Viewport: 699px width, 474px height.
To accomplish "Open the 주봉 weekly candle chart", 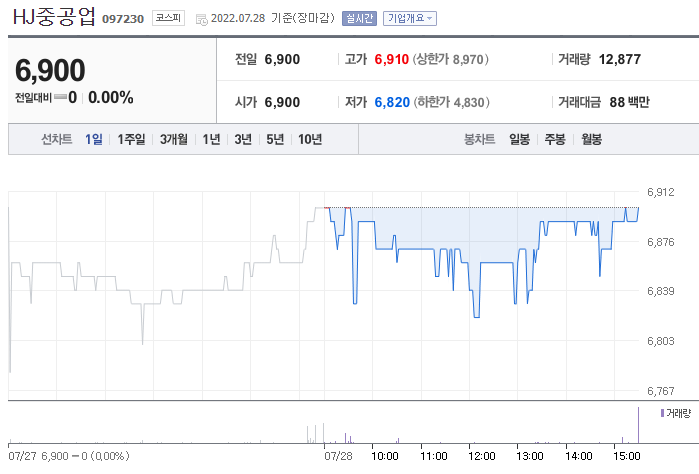I will click(x=555, y=139).
